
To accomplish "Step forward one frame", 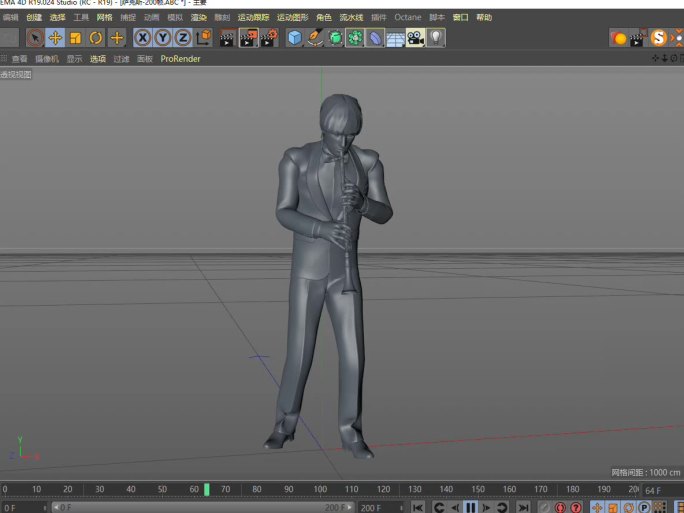I will (486, 507).
